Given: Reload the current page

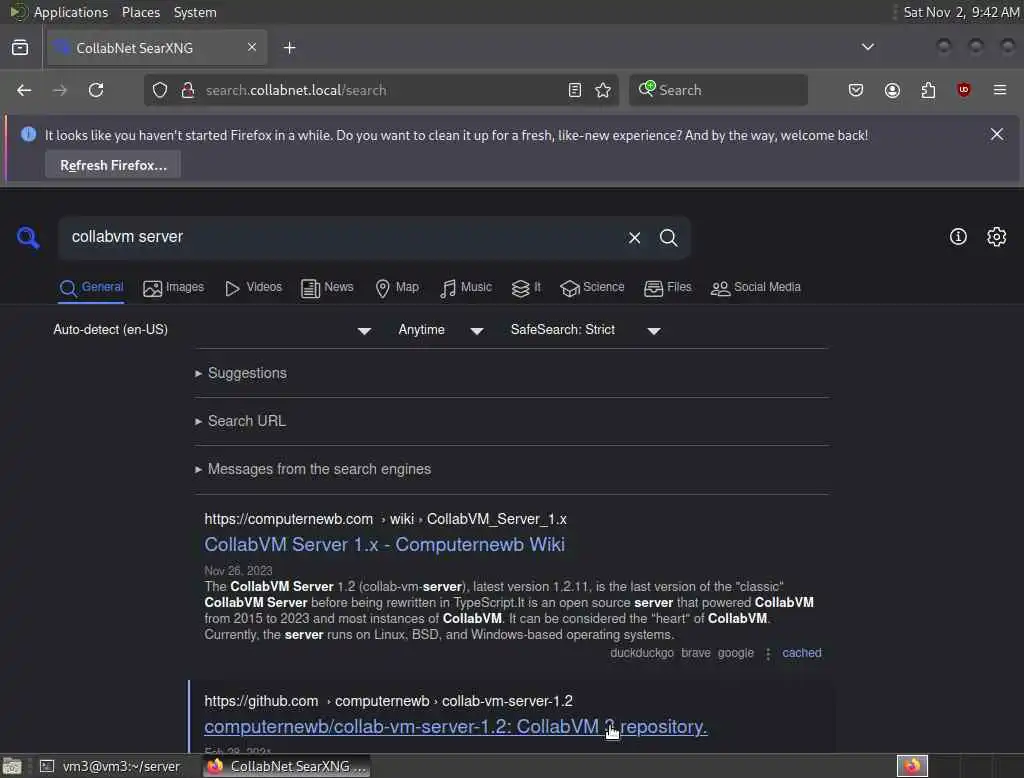Looking at the screenshot, I should point(96,90).
